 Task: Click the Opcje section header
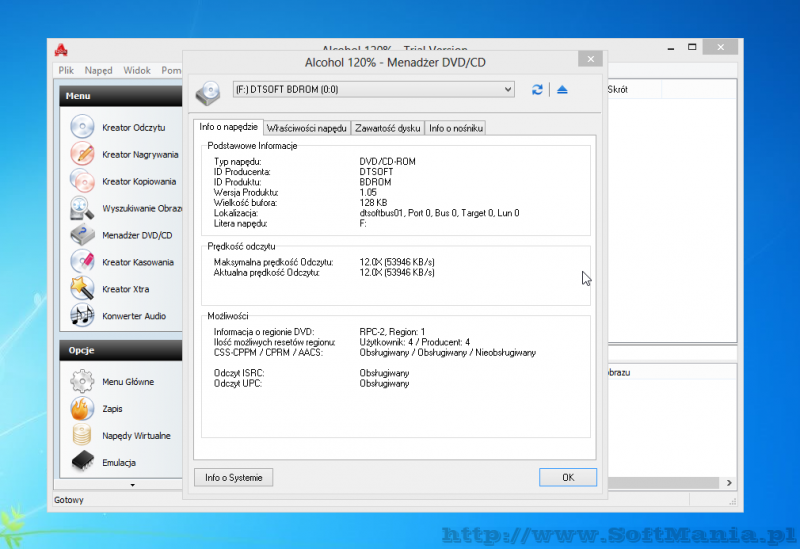point(121,350)
